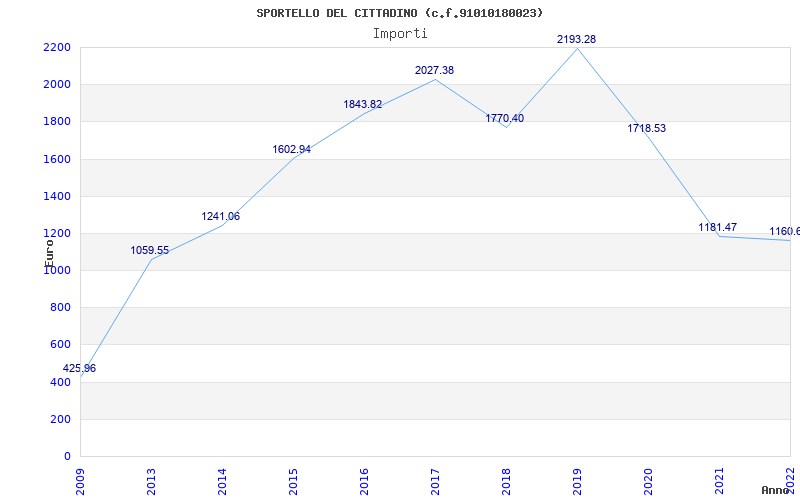The image size is (800, 500).
Task: Click x-axis year 2019
Action: [x=577, y=481]
